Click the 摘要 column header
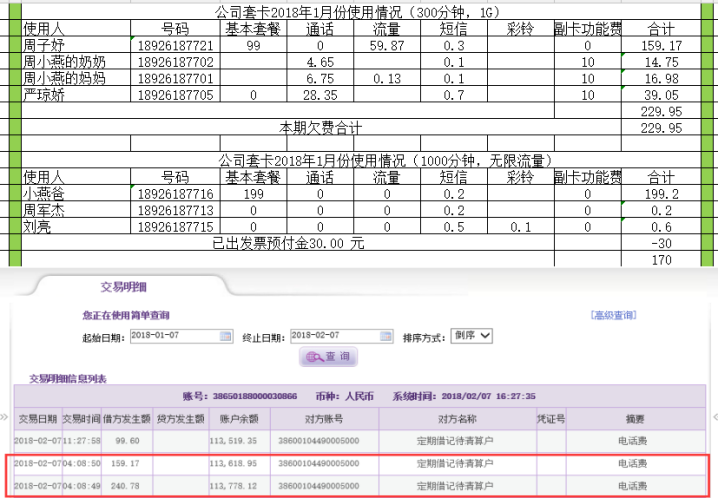 (x=635, y=418)
